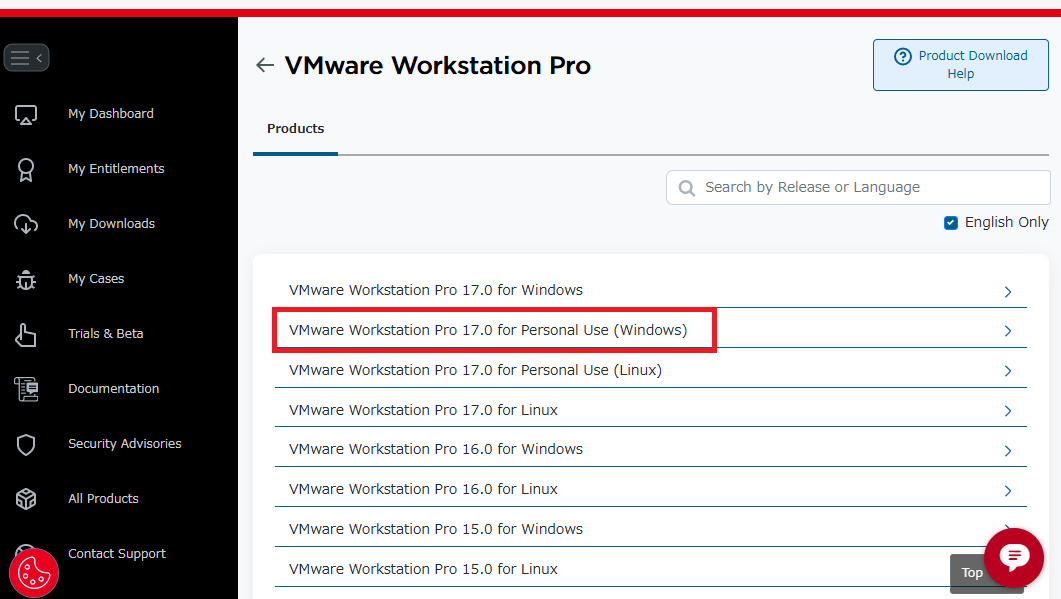
Task: Open Documentation from the sidebar icon
Action: (25, 389)
